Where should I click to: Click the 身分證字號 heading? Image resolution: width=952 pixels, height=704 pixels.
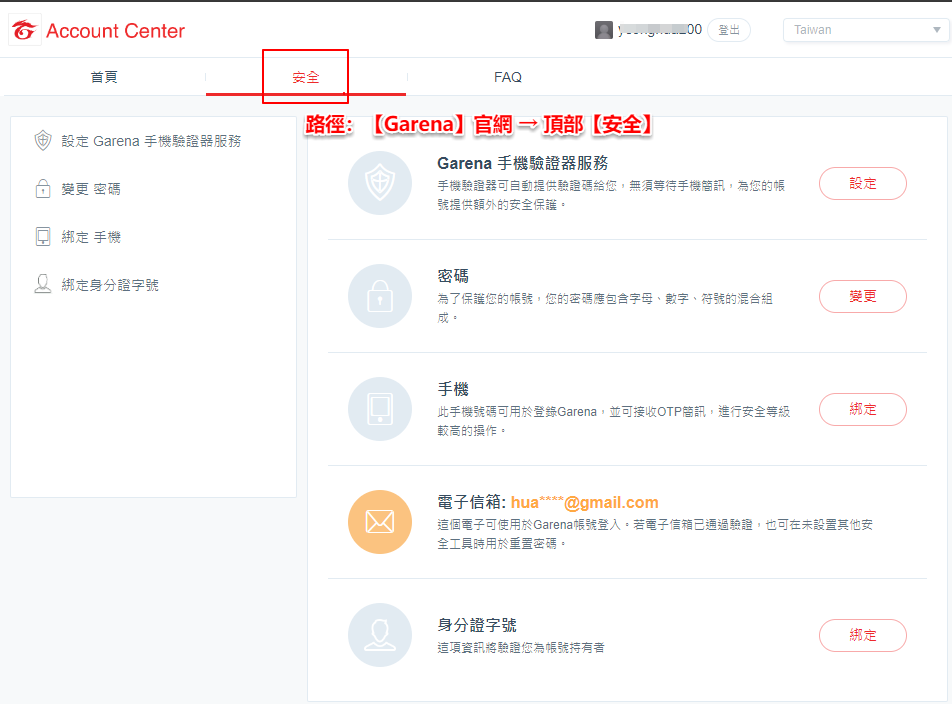point(477,625)
